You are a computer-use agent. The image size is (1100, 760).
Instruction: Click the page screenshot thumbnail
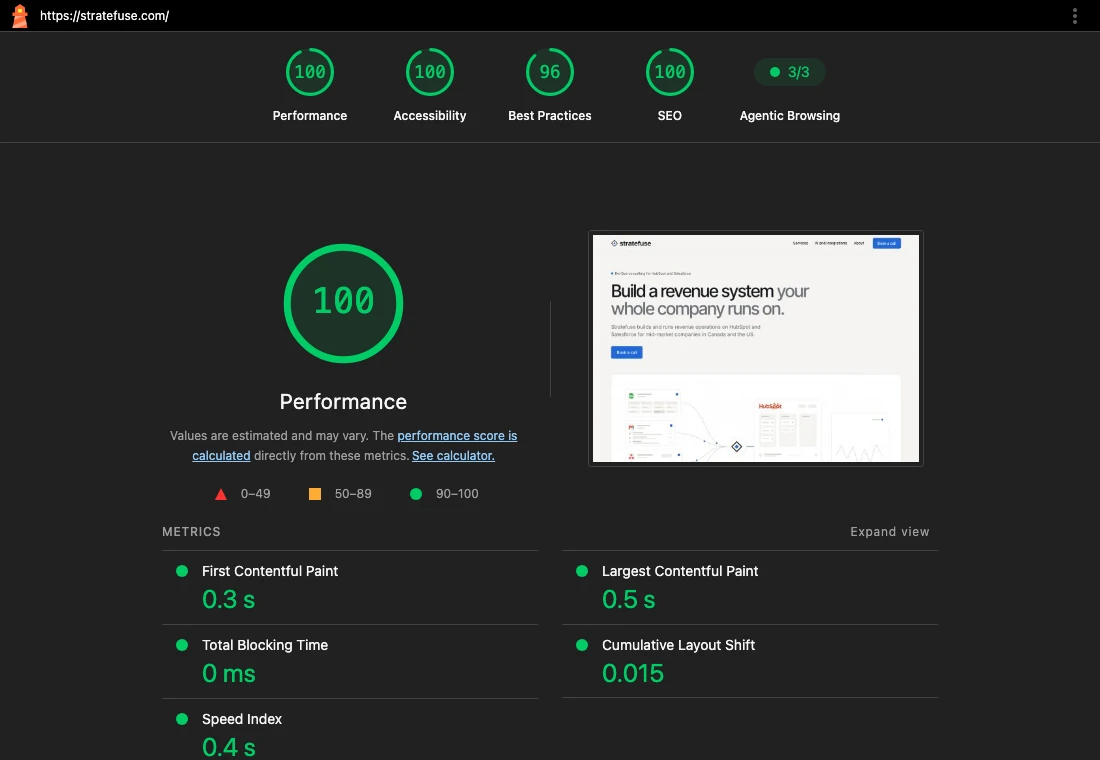[756, 348]
